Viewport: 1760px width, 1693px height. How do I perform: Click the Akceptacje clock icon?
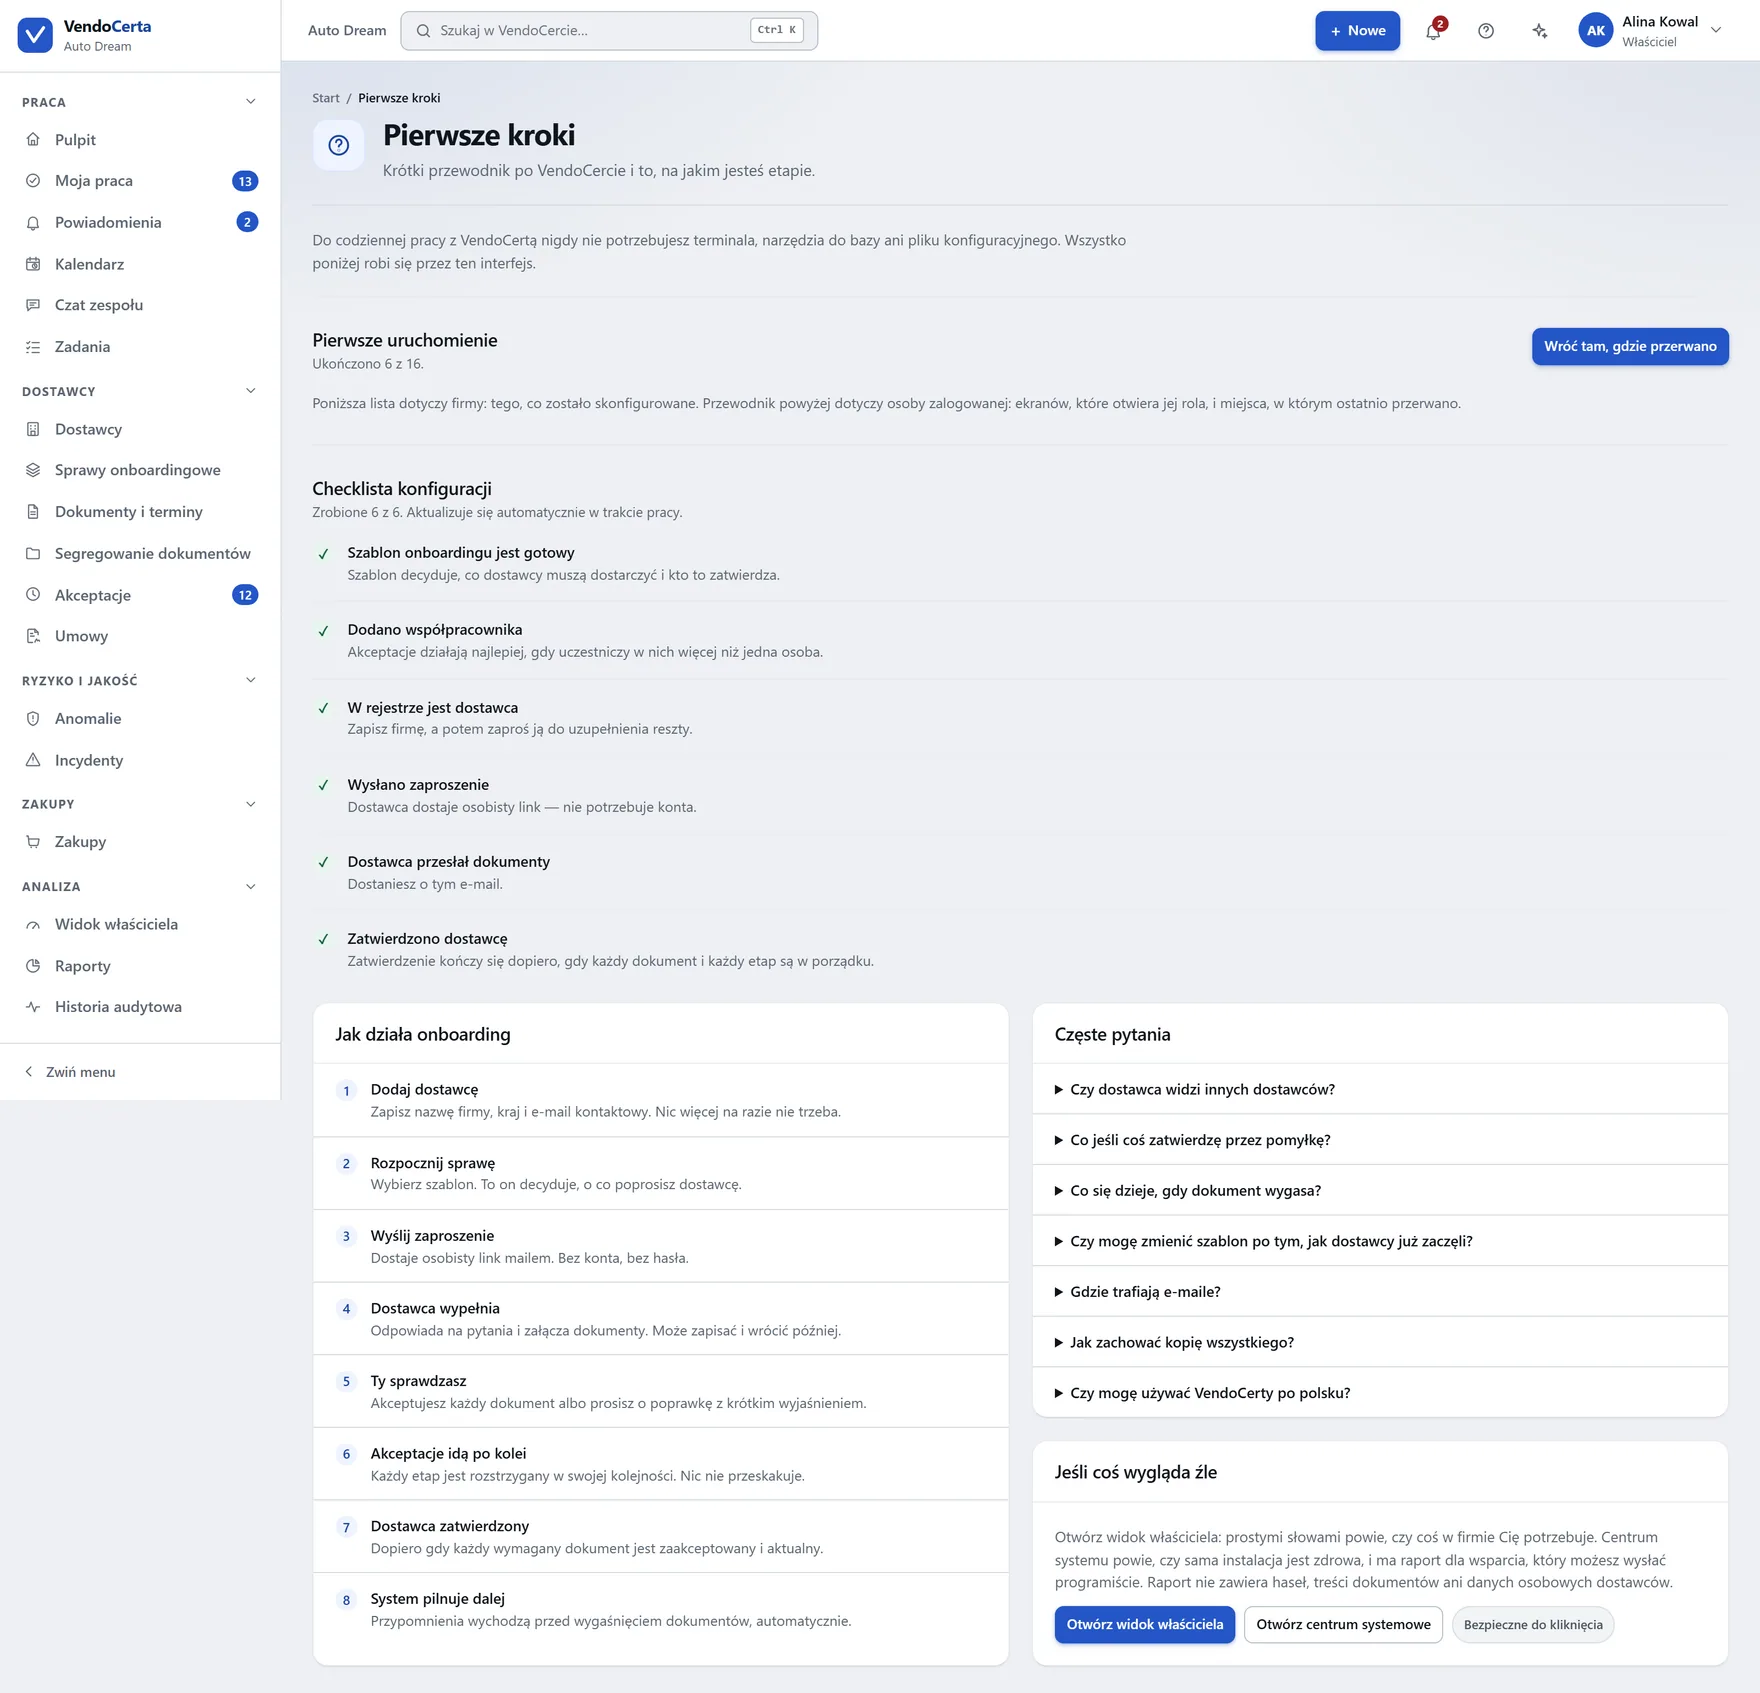[x=33, y=595]
